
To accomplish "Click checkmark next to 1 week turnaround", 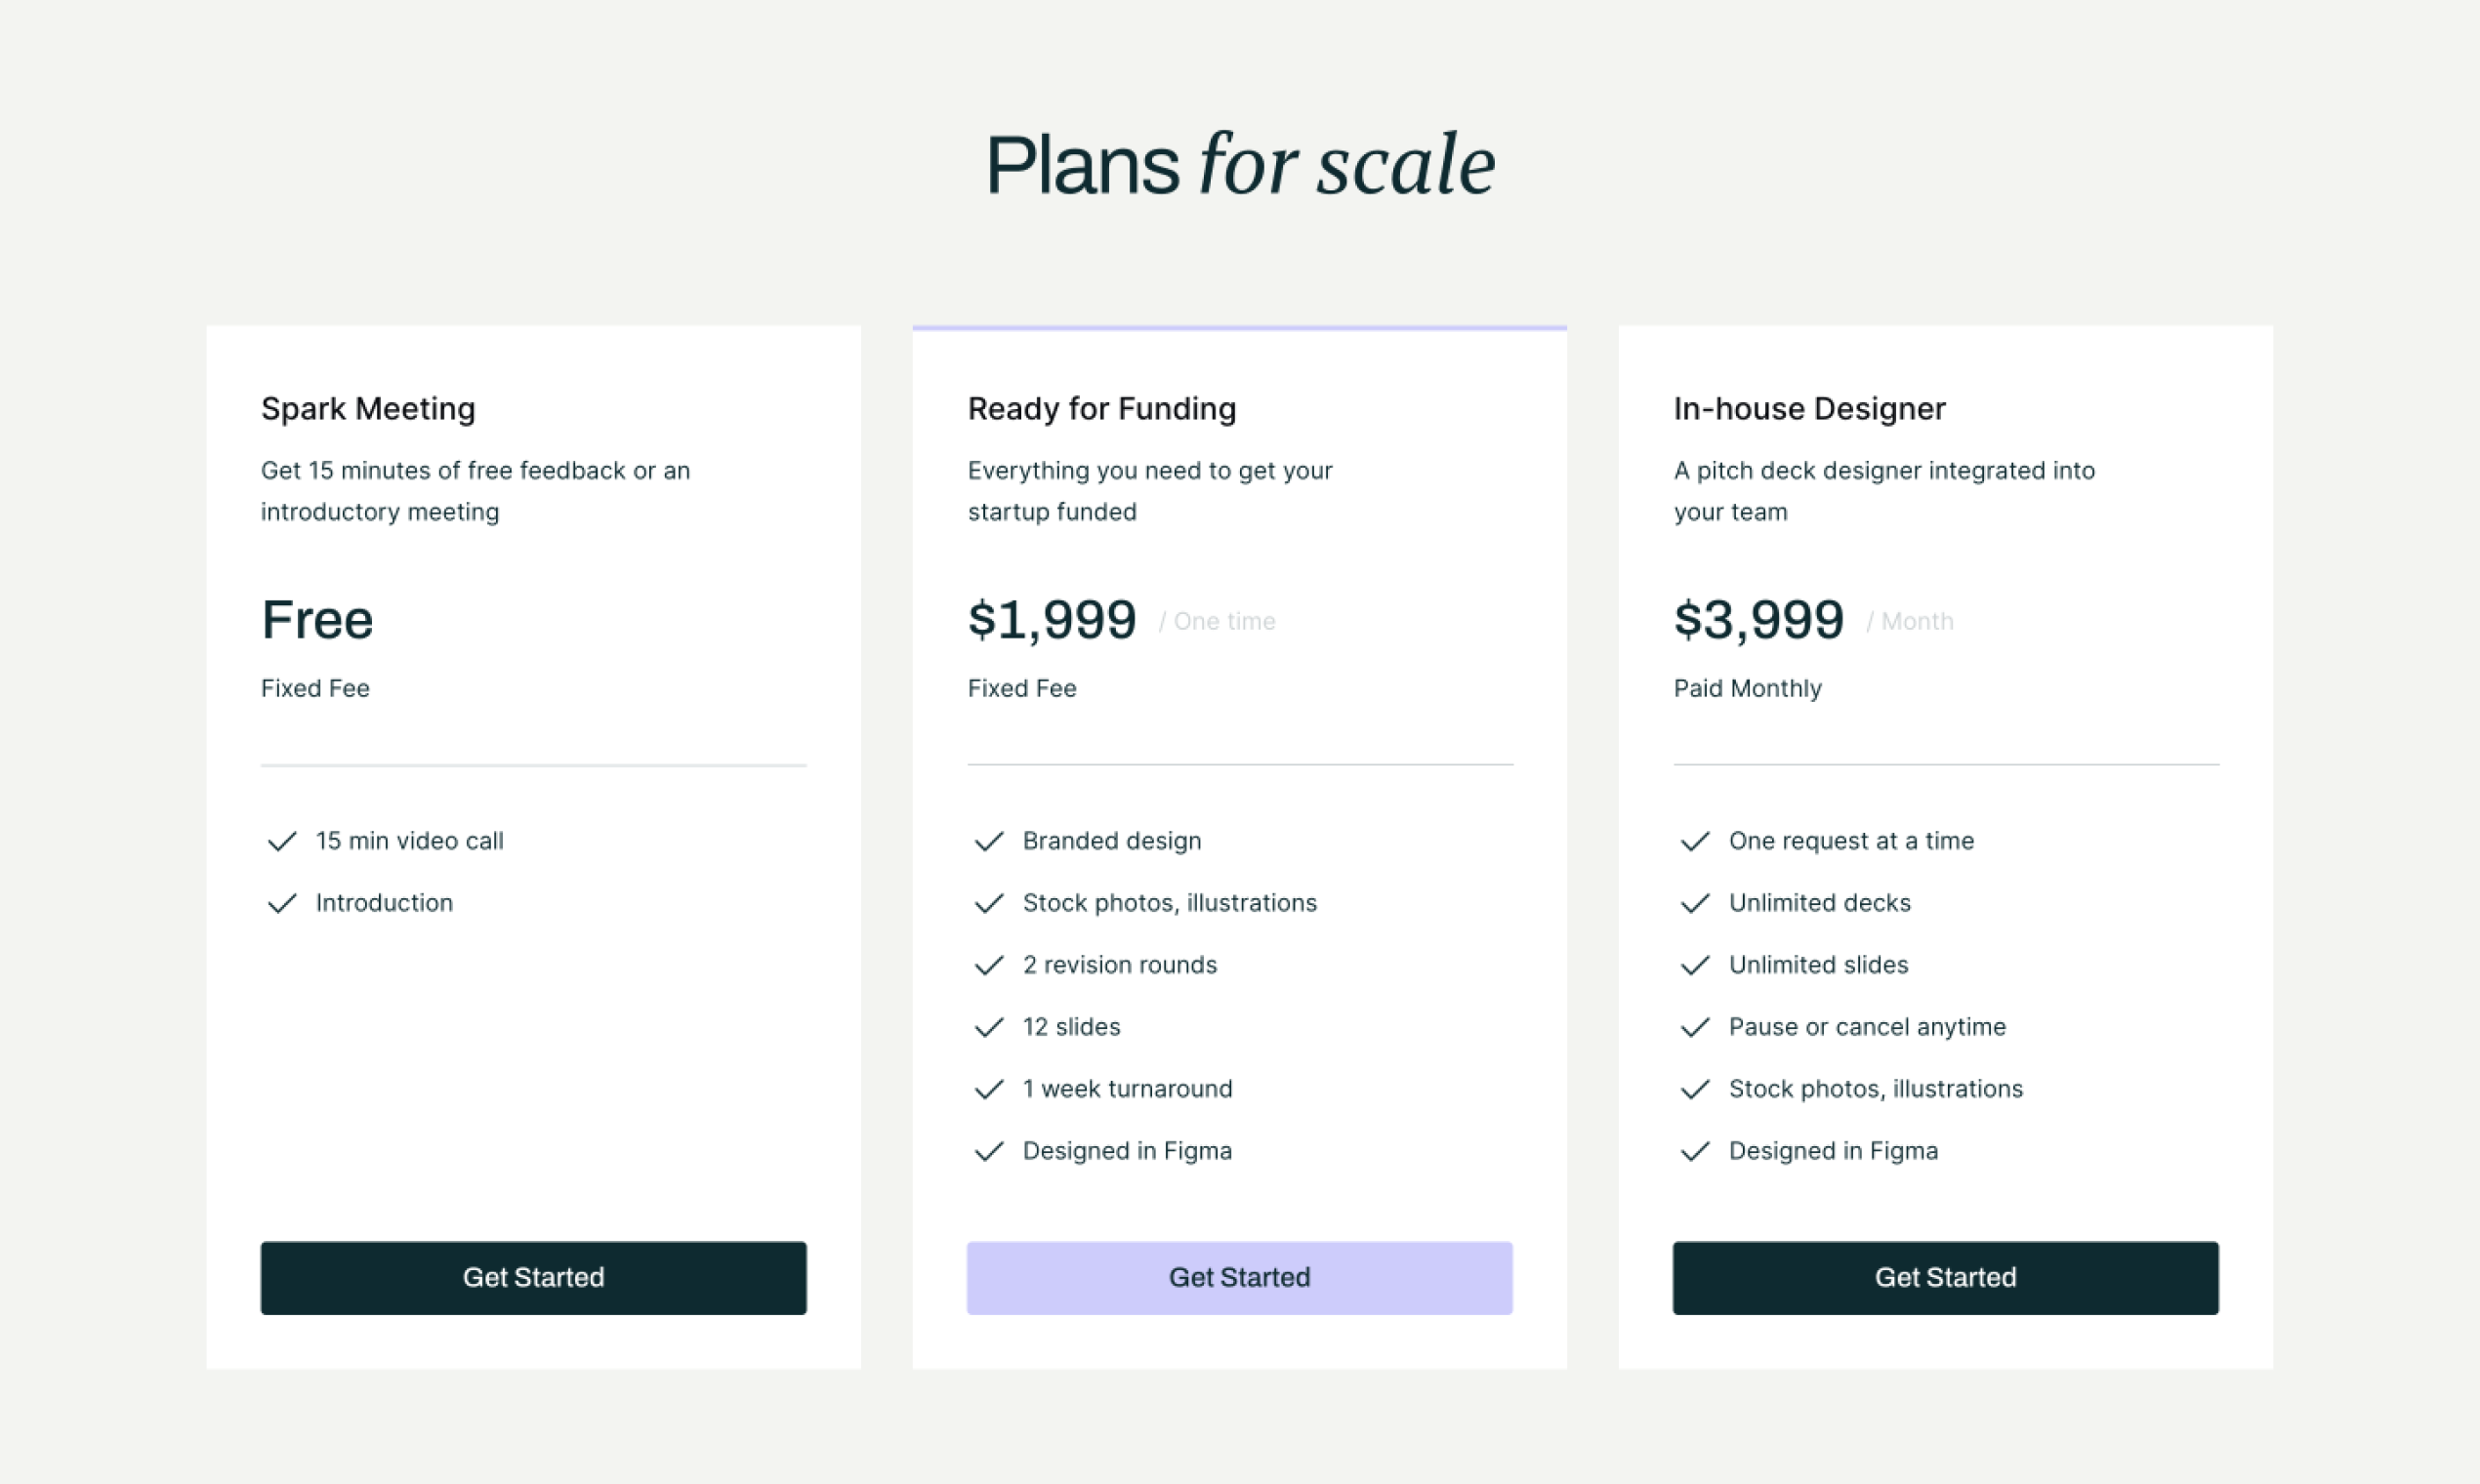I will pyautogui.click(x=988, y=1089).
